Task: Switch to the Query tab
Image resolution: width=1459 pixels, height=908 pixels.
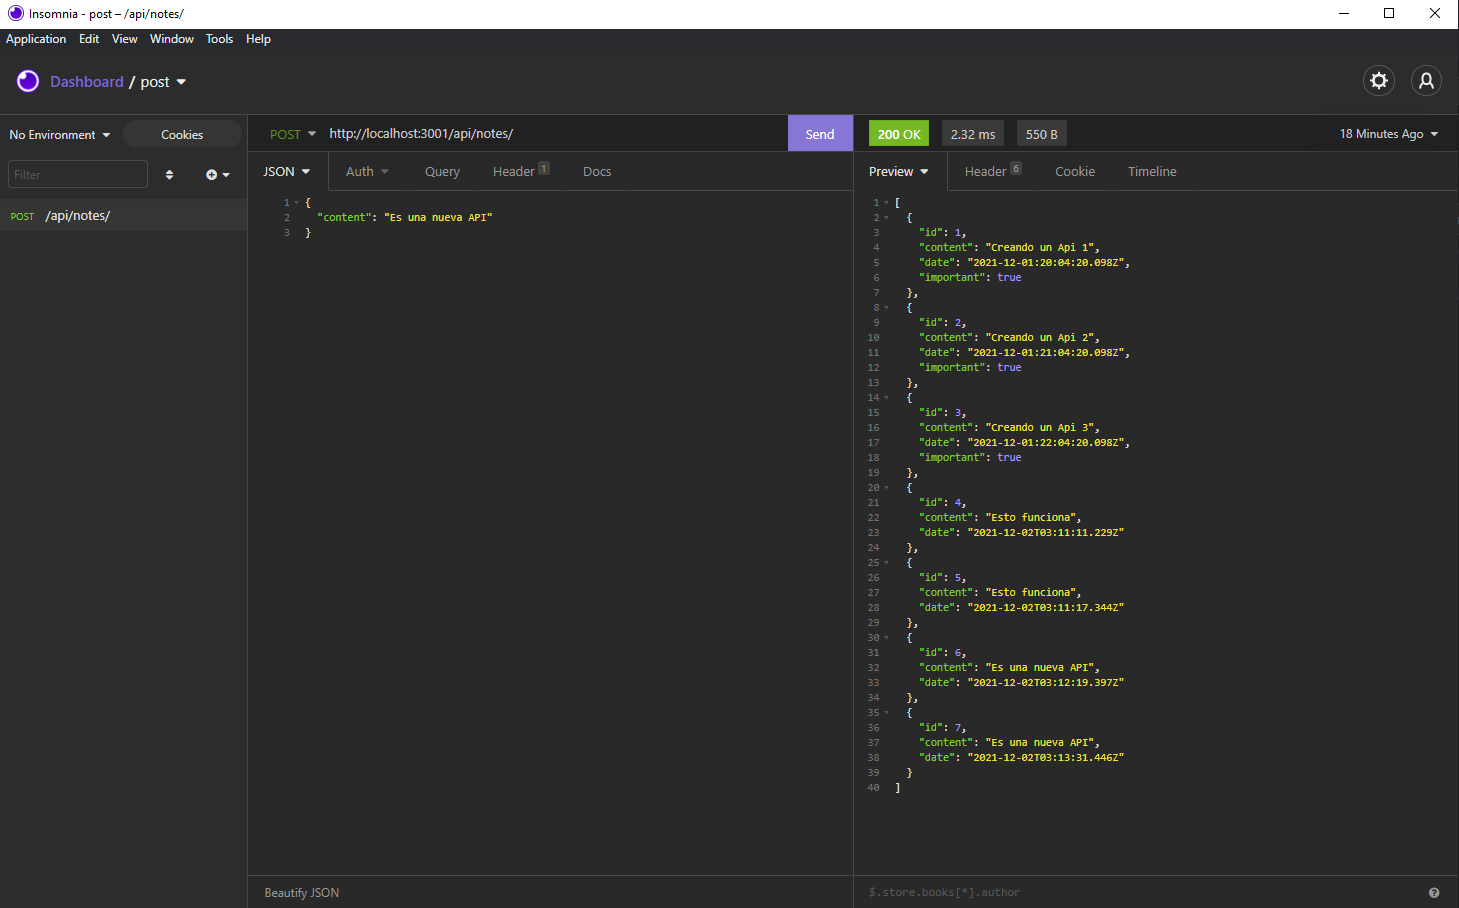Action: 442,172
